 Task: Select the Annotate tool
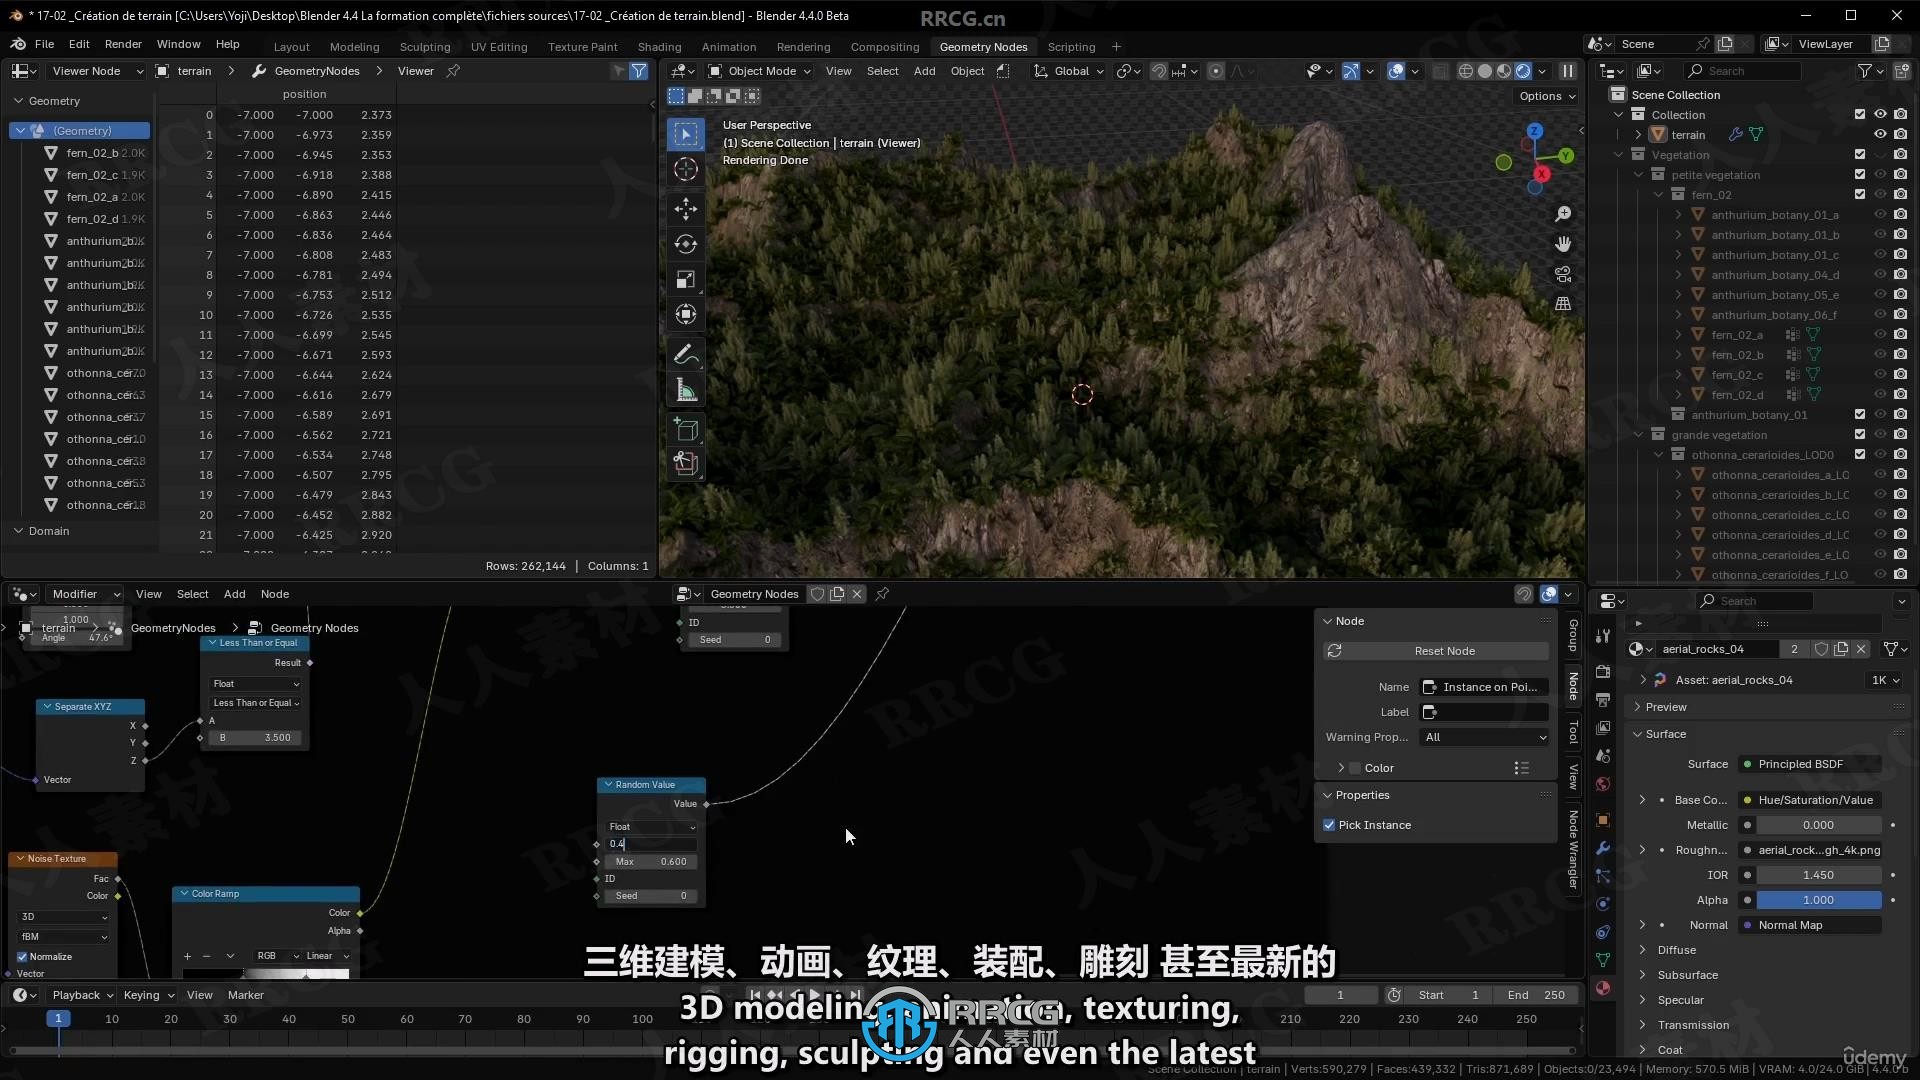(686, 354)
